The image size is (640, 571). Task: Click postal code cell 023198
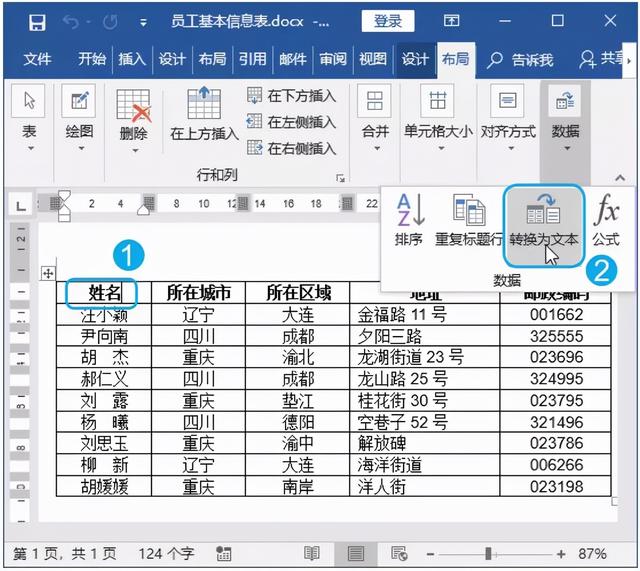(x=556, y=487)
